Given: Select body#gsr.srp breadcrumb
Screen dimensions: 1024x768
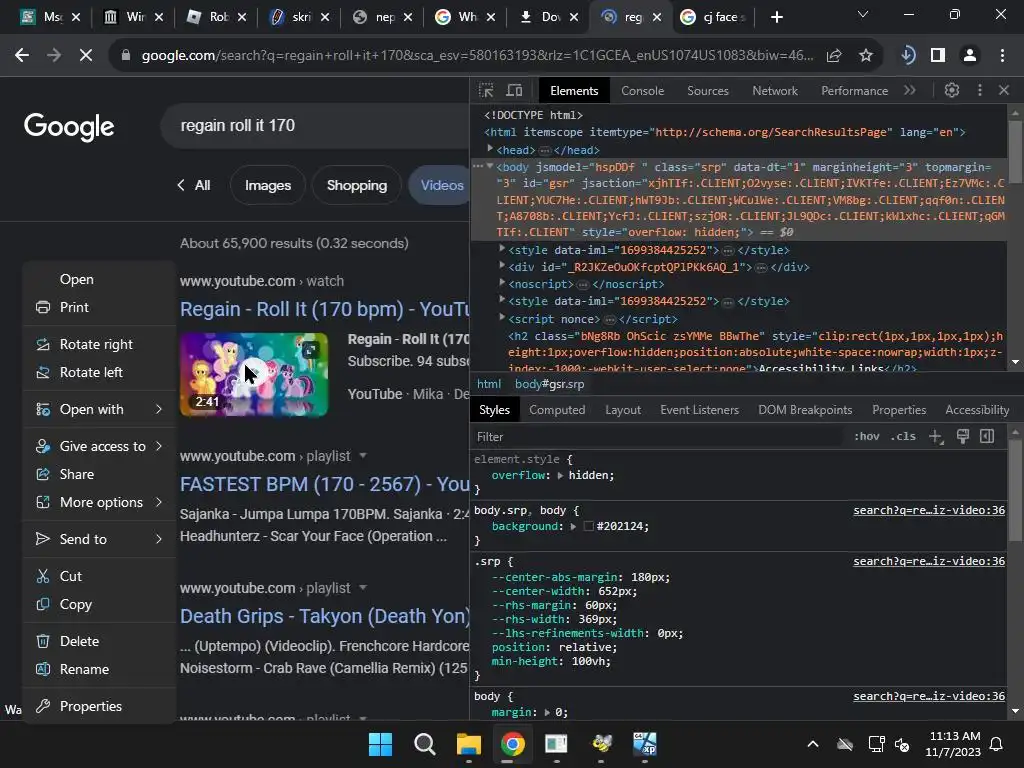Looking at the screenshot, I should point(549,384).
